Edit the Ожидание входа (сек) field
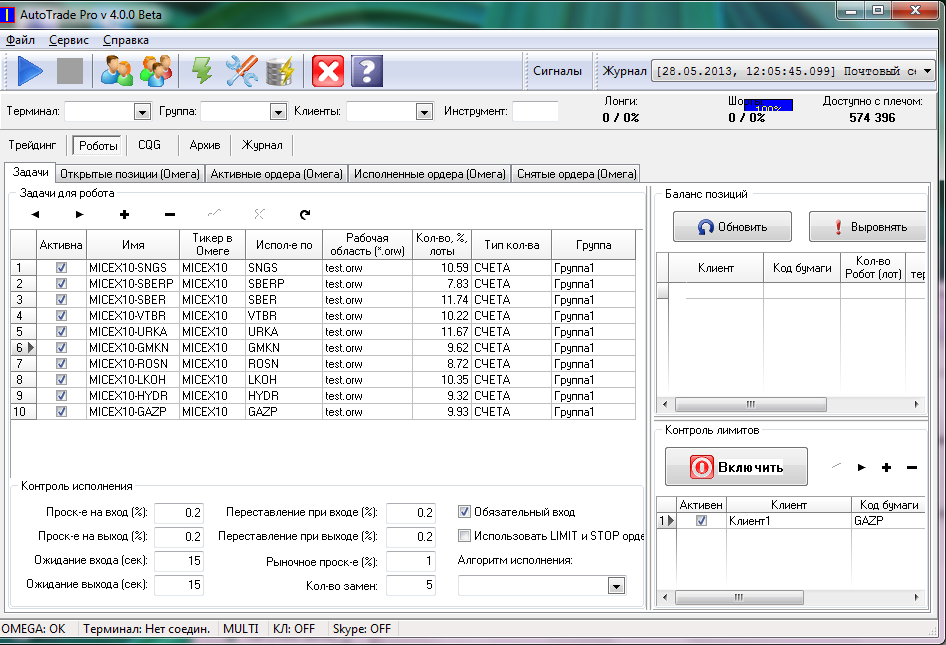The height and width of the screenshot is (645, 946). click(179, 561)
